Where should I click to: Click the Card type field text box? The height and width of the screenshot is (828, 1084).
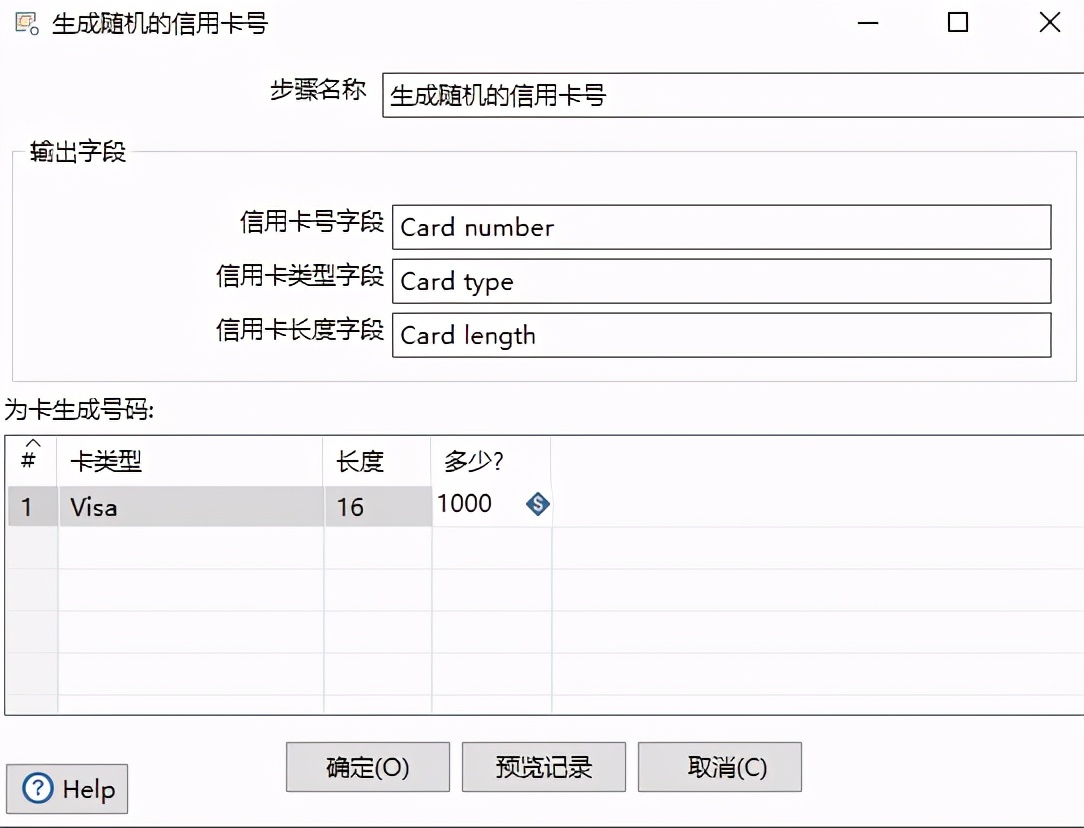(720, 281)
